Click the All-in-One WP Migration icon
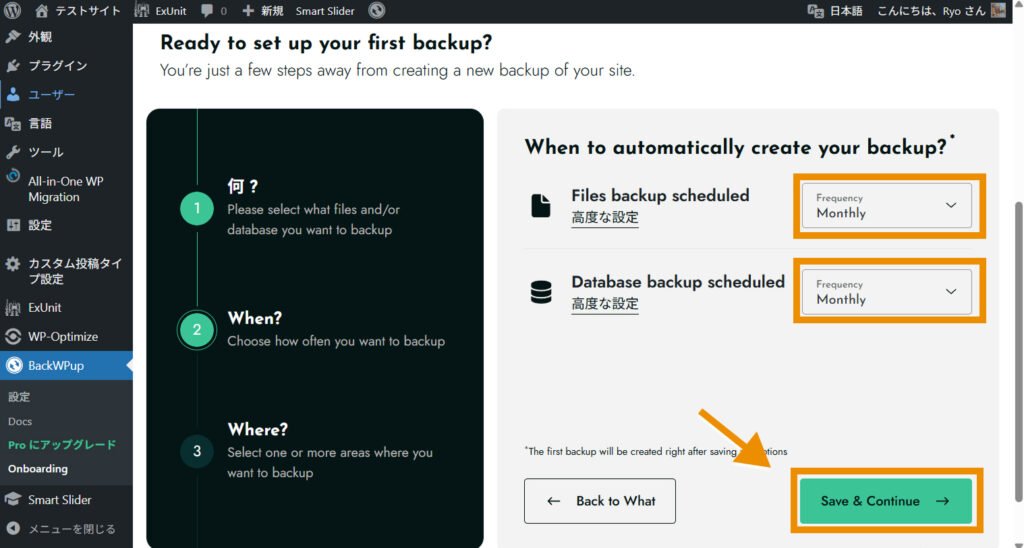The width and height of the screenshot is (1024, 548). tap(13, 176)
